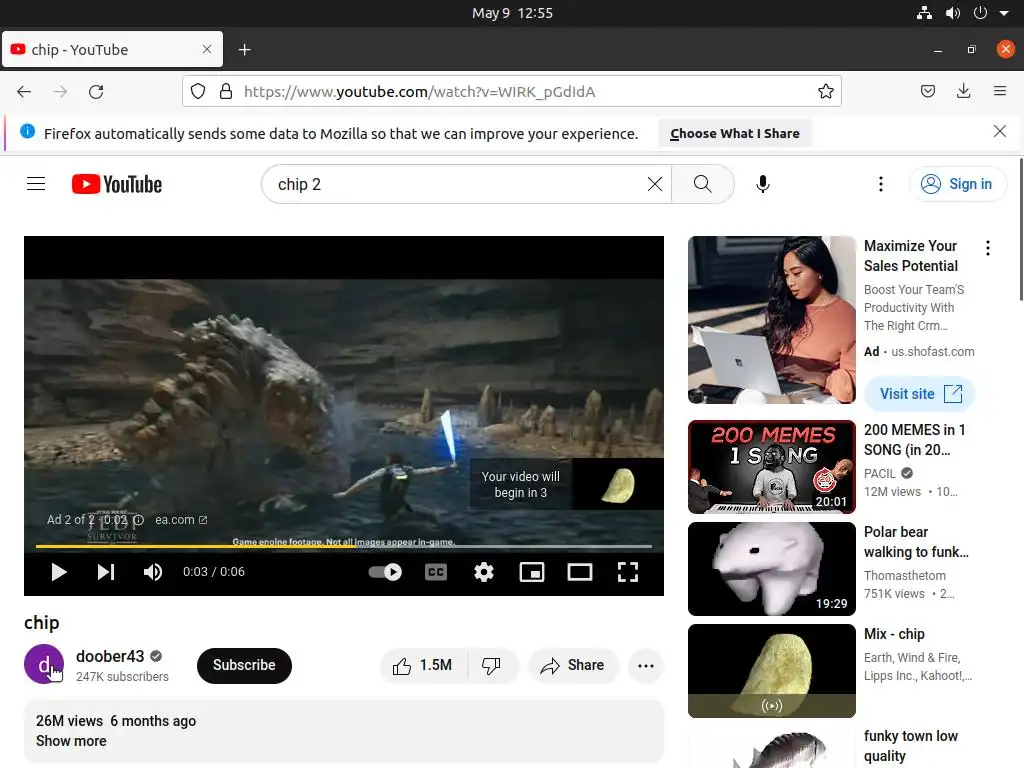Open the YouTube hamburger guide menu
The width and height of the screenshot is (1024, 768).
[x=36, y=184]
